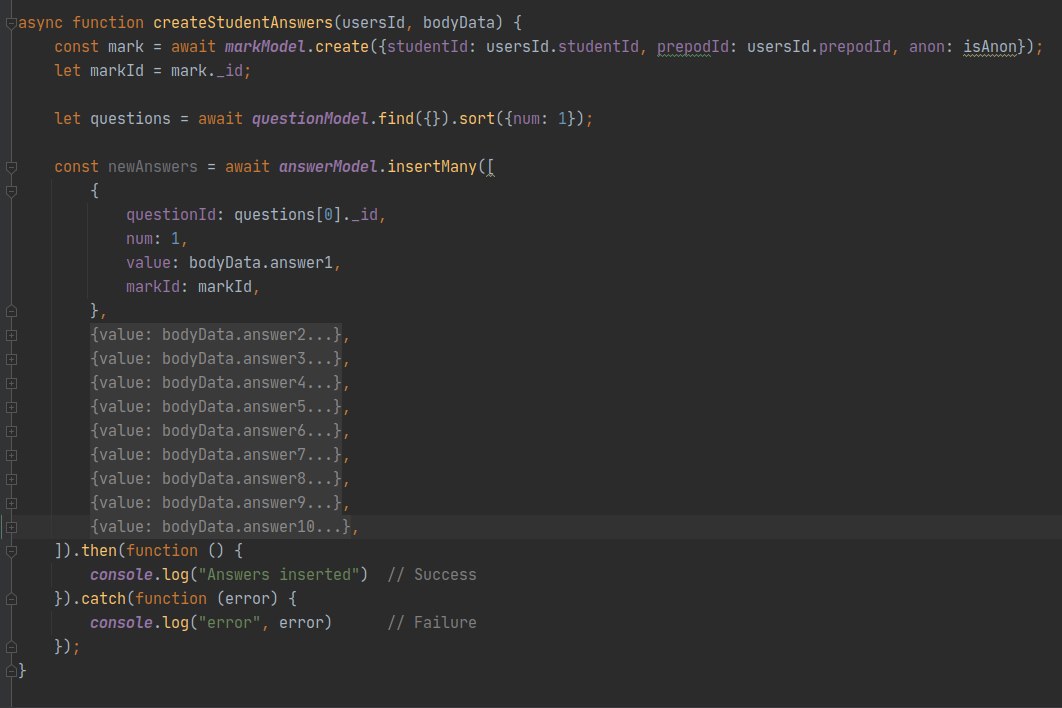This screenshot has height=708, width=1062.
Task: Click fold end marker beside final });
Action: tap(12, 647)
